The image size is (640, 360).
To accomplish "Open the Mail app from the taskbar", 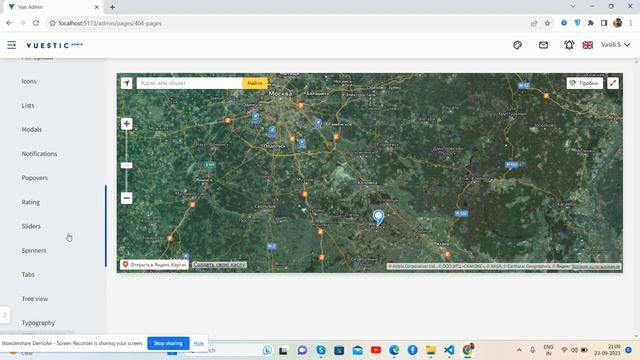I will point(358,350).
